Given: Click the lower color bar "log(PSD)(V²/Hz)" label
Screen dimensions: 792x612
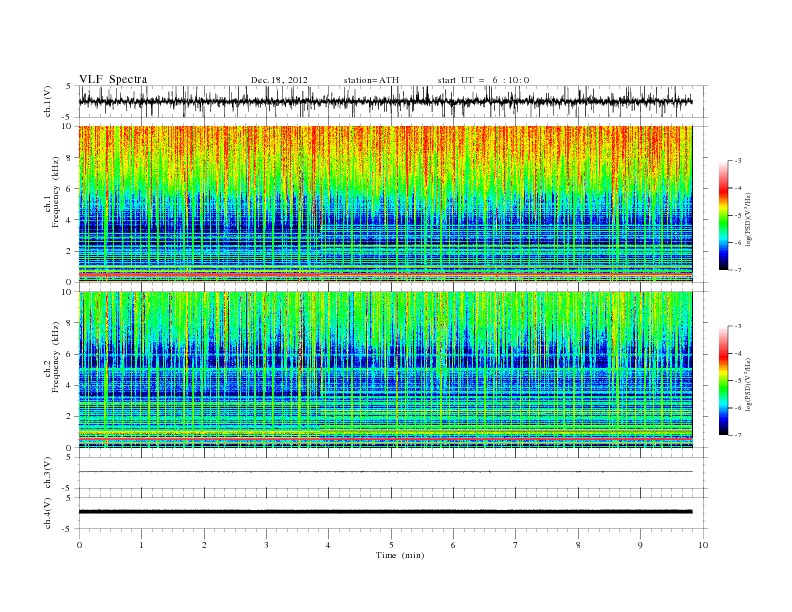Looking at the screenshot, I should (750, 383).
